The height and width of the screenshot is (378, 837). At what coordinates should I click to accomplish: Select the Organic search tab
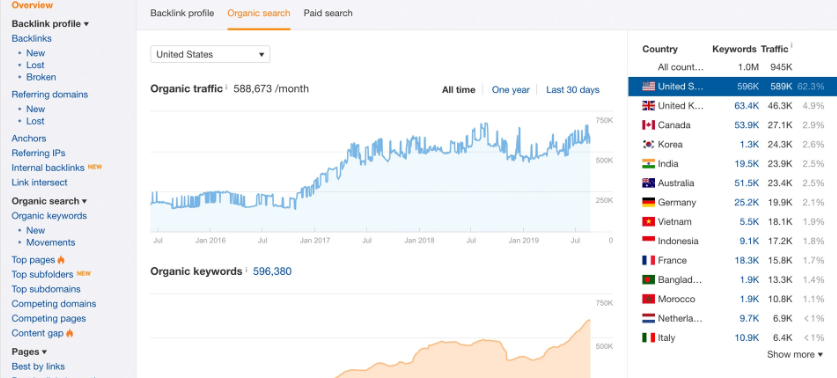259,13
